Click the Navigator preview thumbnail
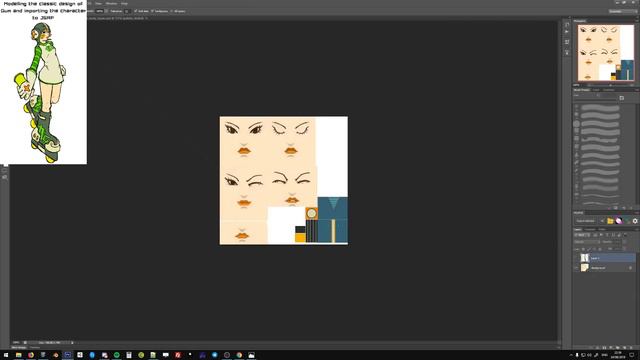640x360 pixels. 606,53
